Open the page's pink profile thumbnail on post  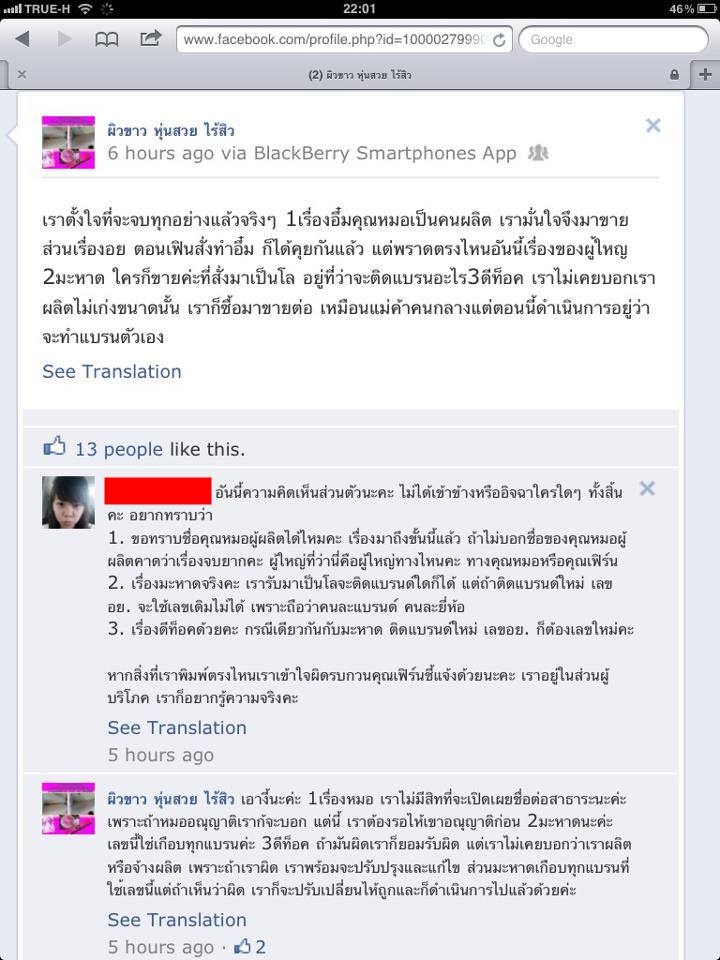(69, 142)
